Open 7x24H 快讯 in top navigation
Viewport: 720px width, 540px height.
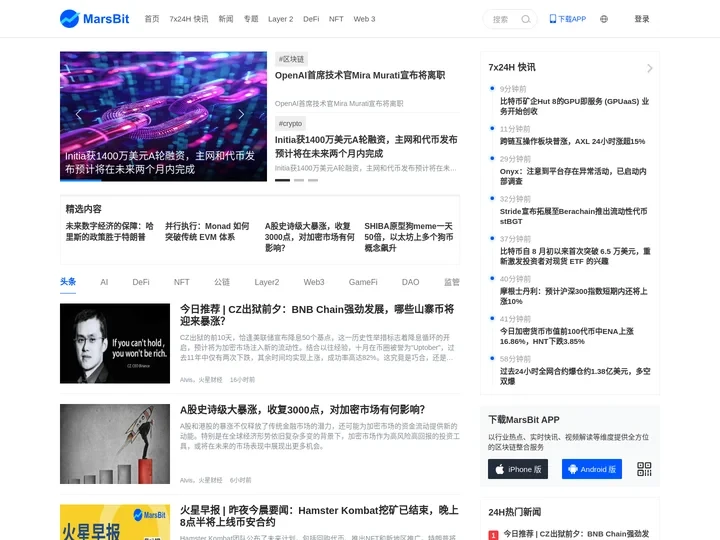tap(189, 19)
